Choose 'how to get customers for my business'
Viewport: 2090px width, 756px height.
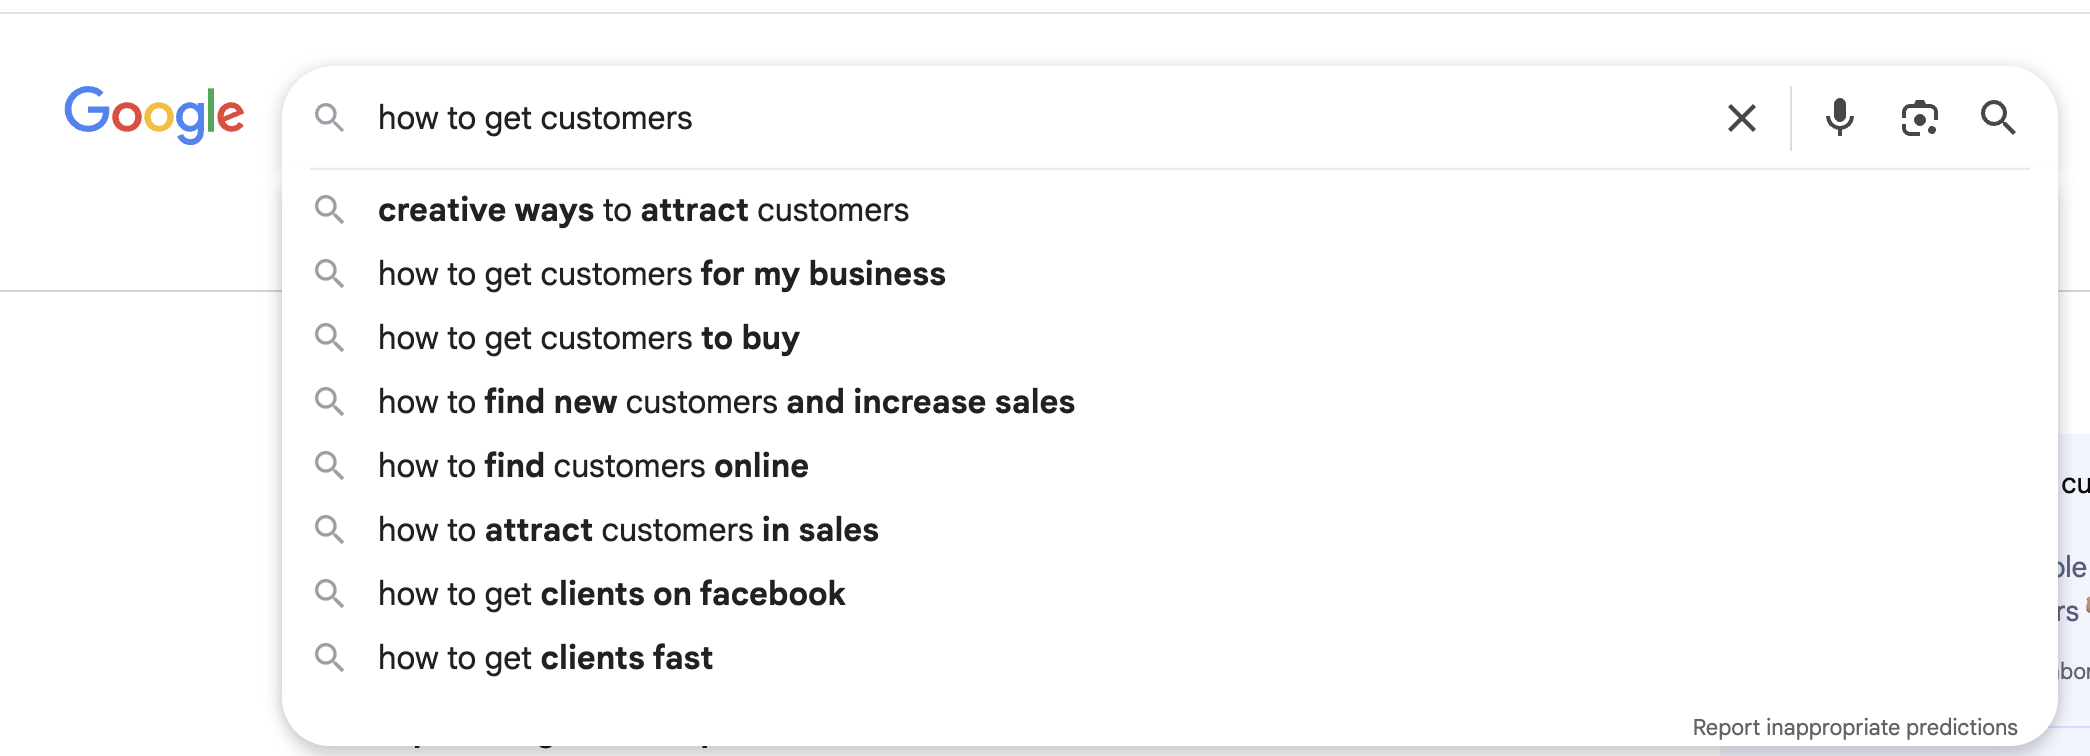tap(661, 274)
